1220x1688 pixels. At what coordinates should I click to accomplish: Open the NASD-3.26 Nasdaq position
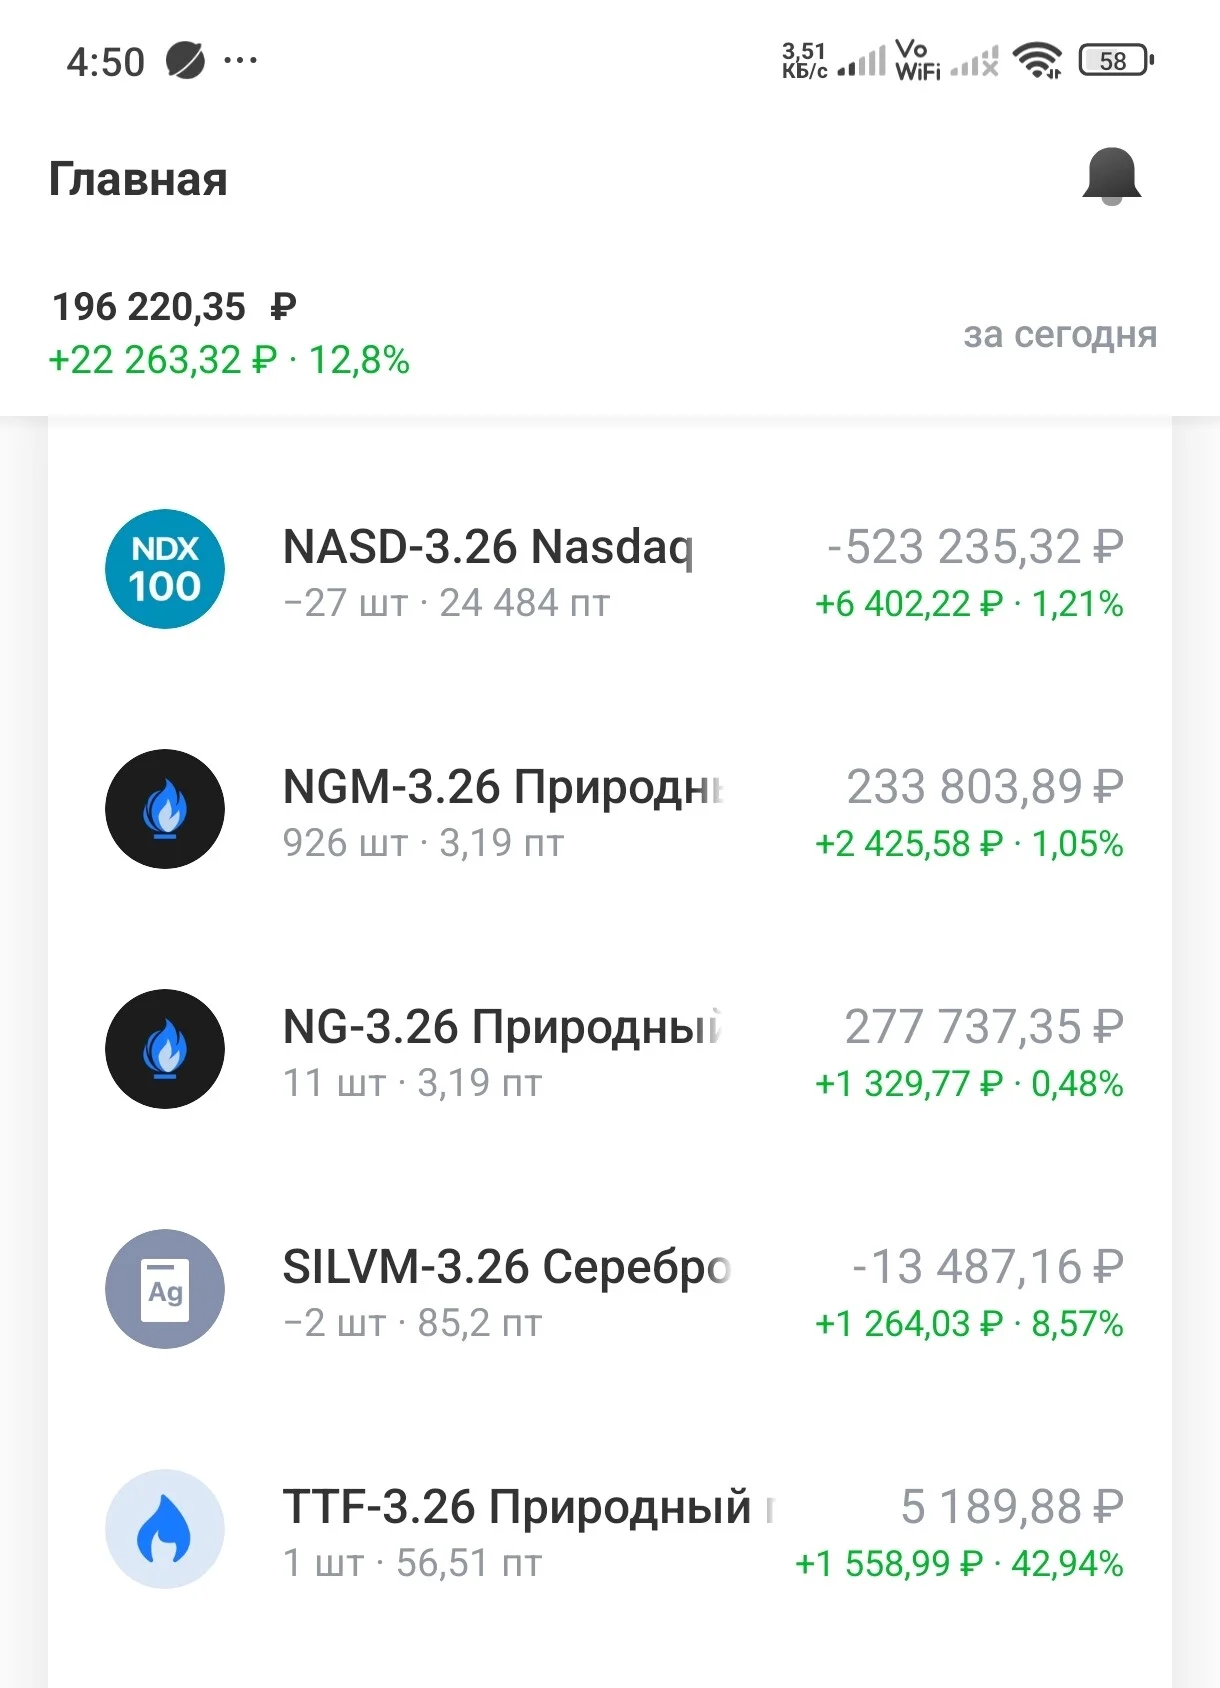click(x=610, y=570)
